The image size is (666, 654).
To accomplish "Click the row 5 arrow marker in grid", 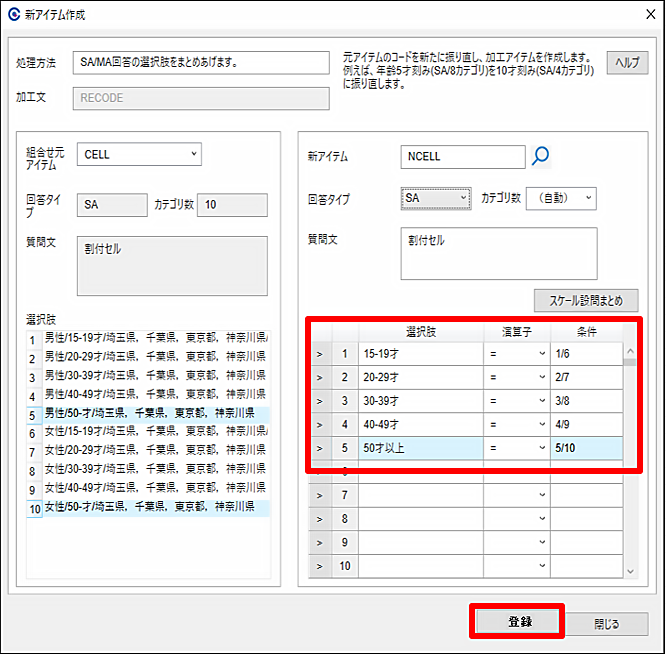I will click(320, 448).
